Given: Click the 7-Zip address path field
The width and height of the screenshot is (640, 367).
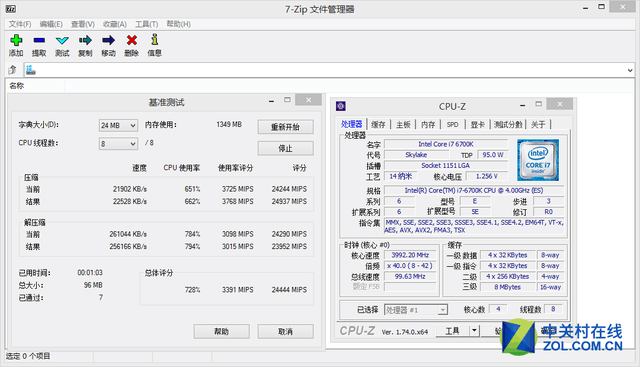Looking at the screenshot, I should [x=329, y=70].
